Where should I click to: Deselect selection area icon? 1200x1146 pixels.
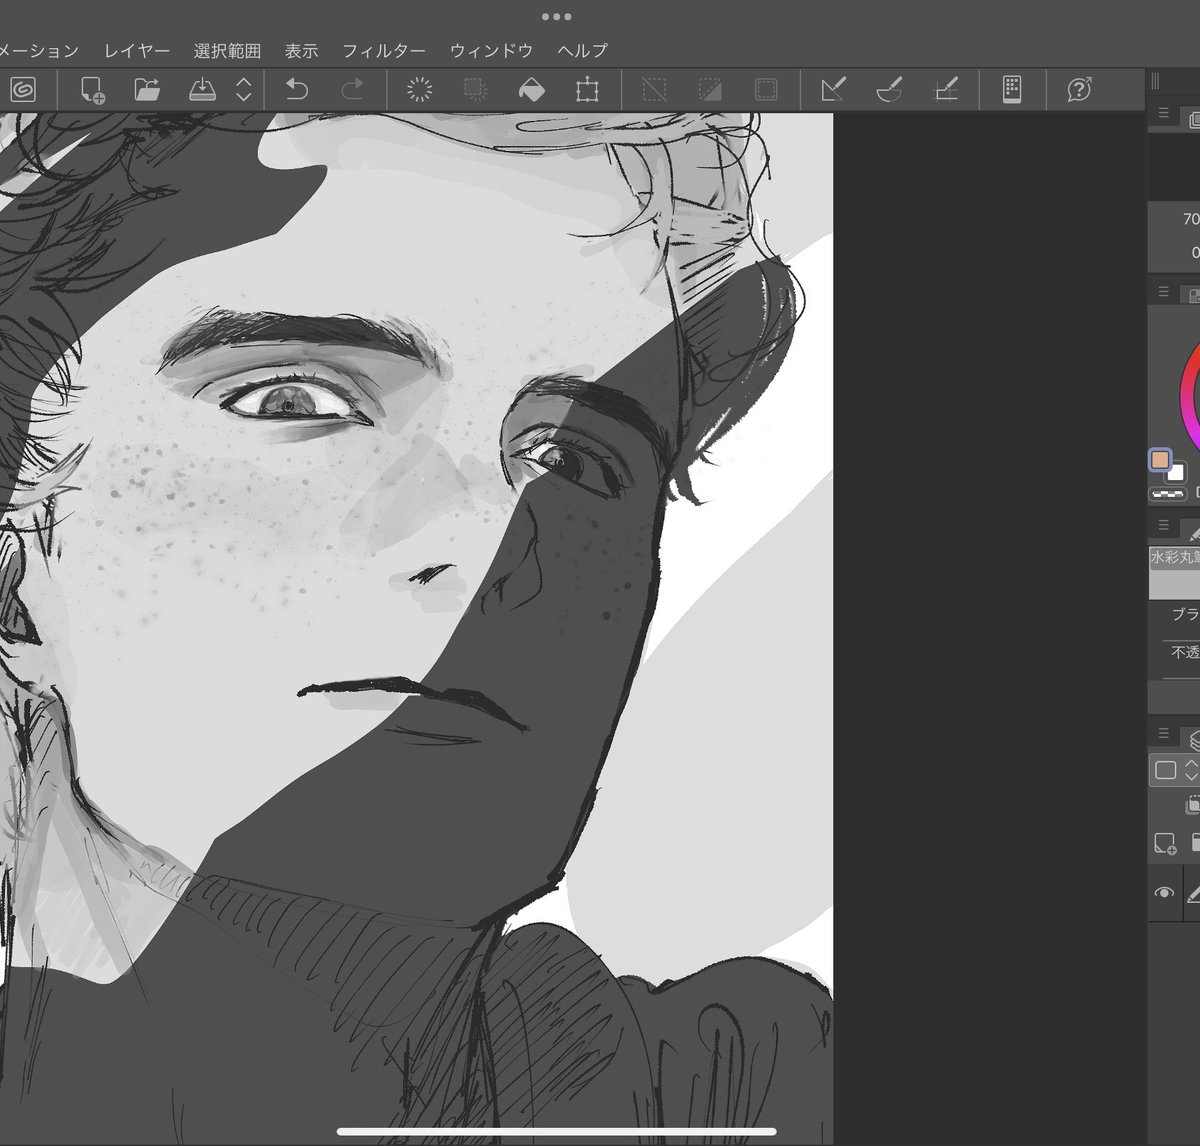tap(654, 90)
